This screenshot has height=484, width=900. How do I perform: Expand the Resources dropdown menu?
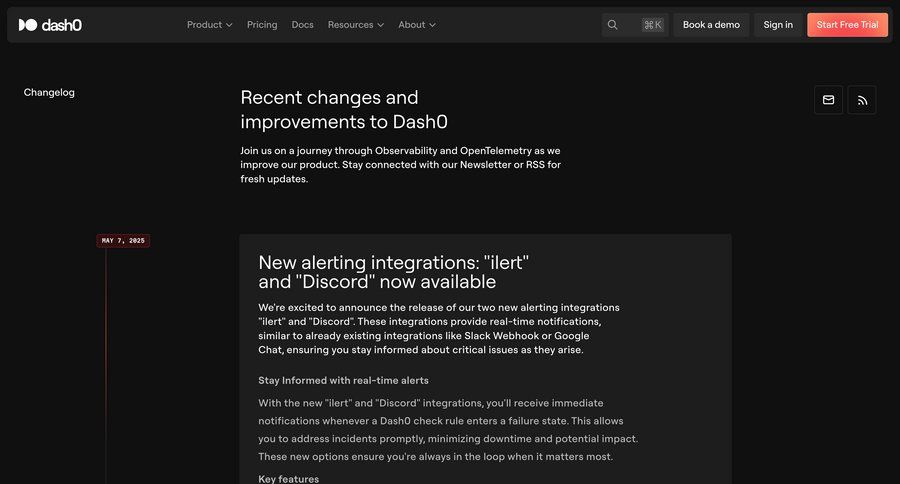(x=356, y=25)
